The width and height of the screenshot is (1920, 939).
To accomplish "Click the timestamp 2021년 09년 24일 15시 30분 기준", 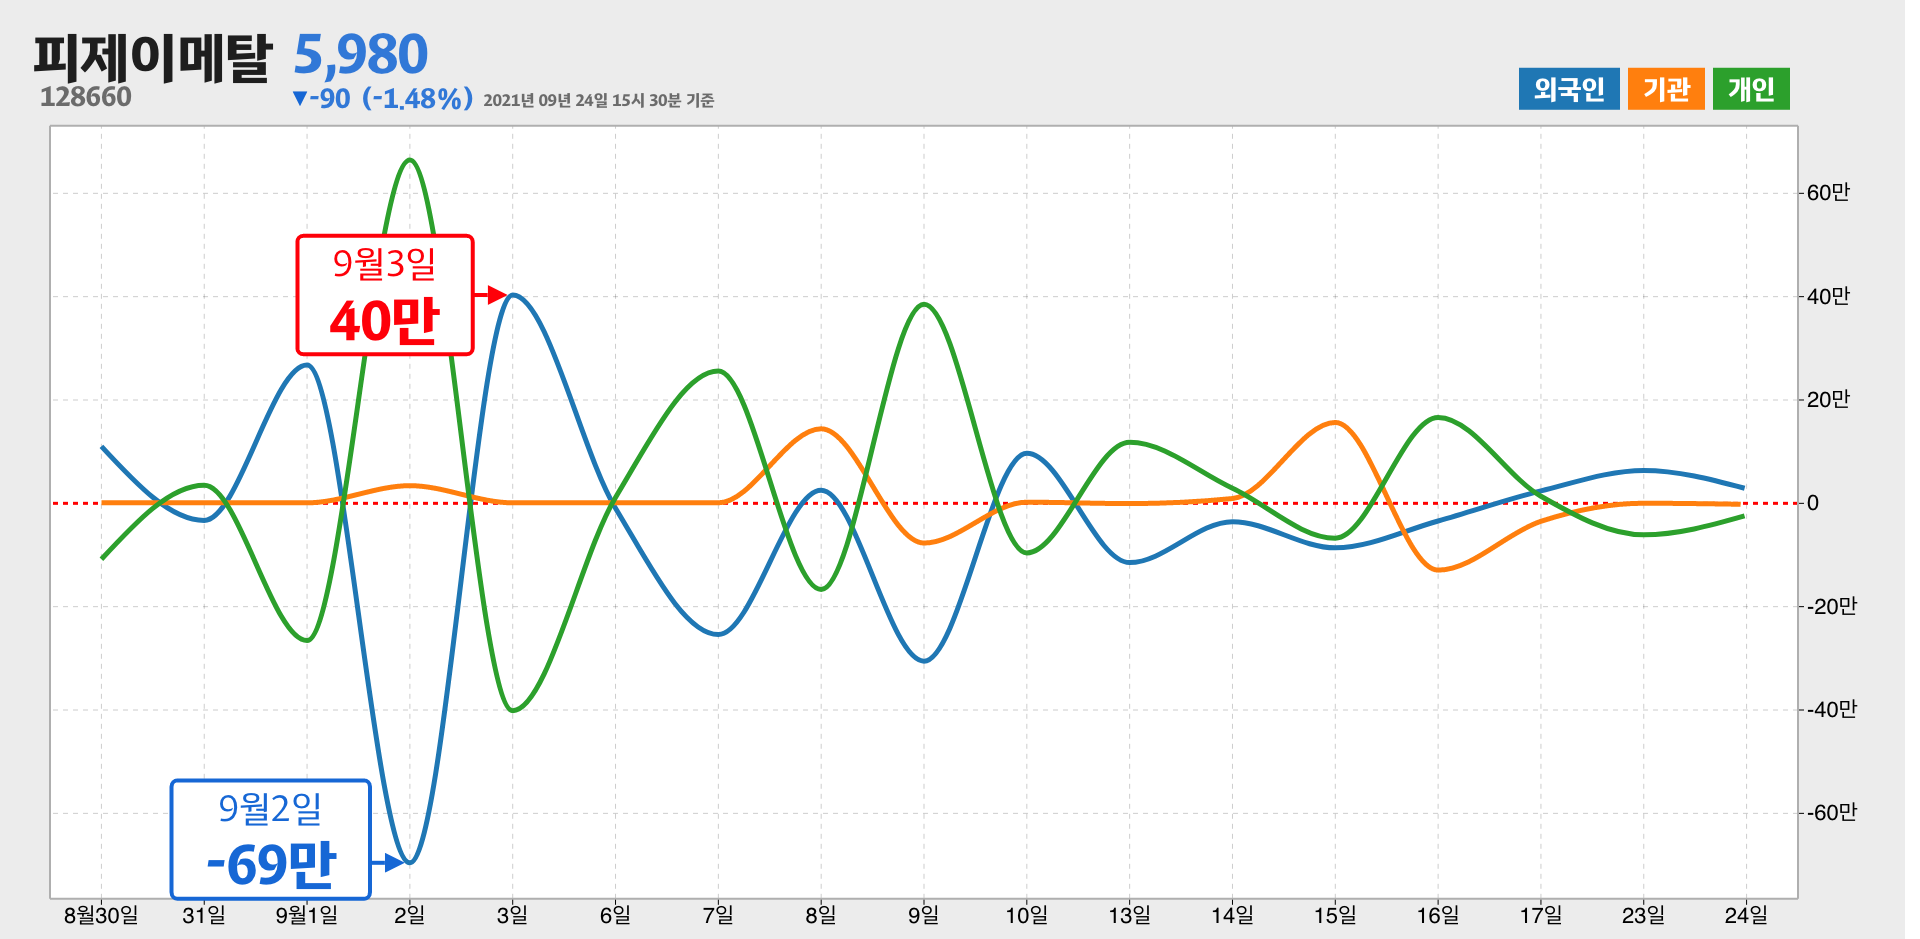I will (x=598, y=101).
